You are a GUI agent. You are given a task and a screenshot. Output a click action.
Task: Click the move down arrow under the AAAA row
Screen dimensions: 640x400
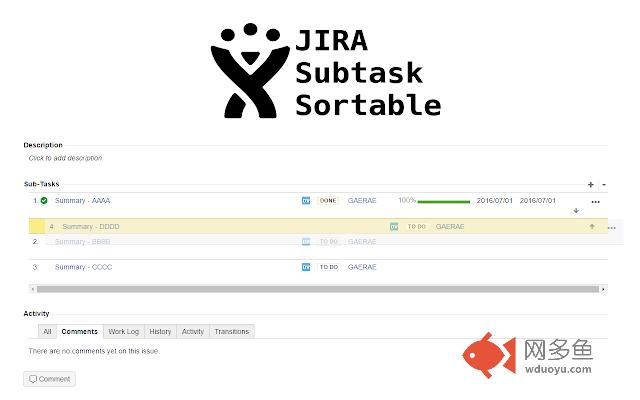(576, 211)
